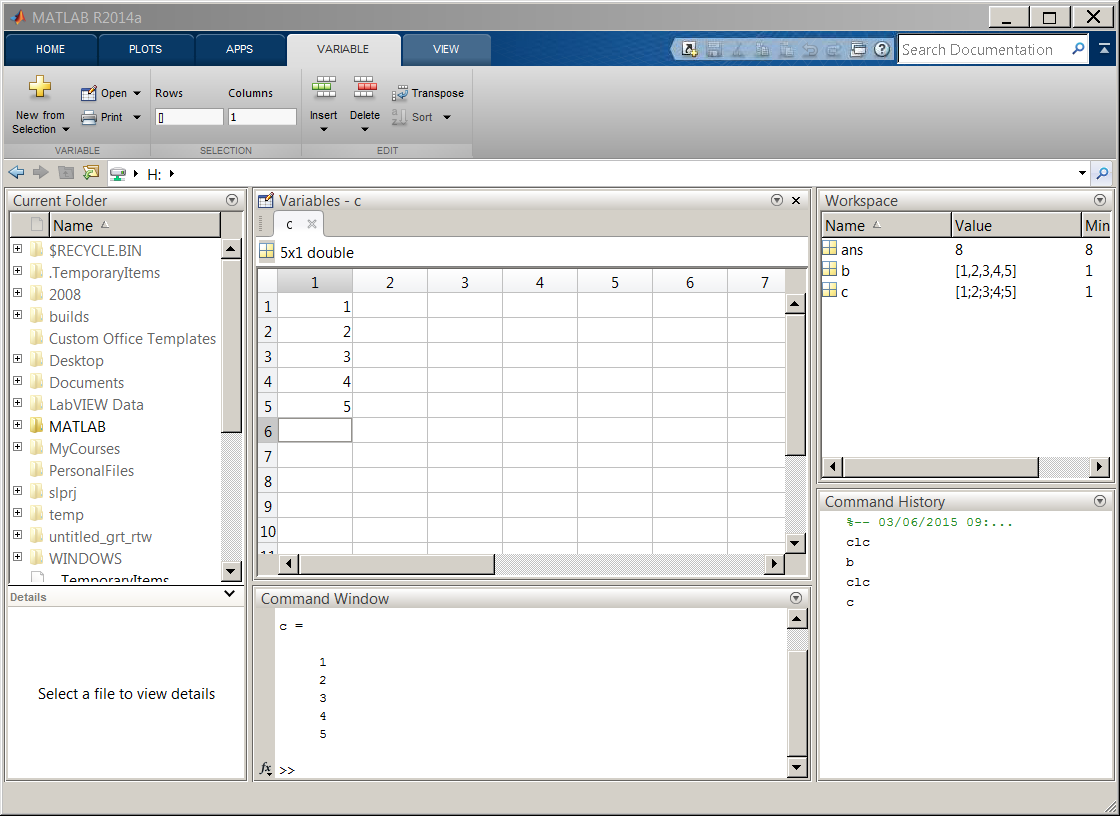1120x816 pixels.
Task: Click the Save icon in quick access toolbar
Action: click(714, 49)
